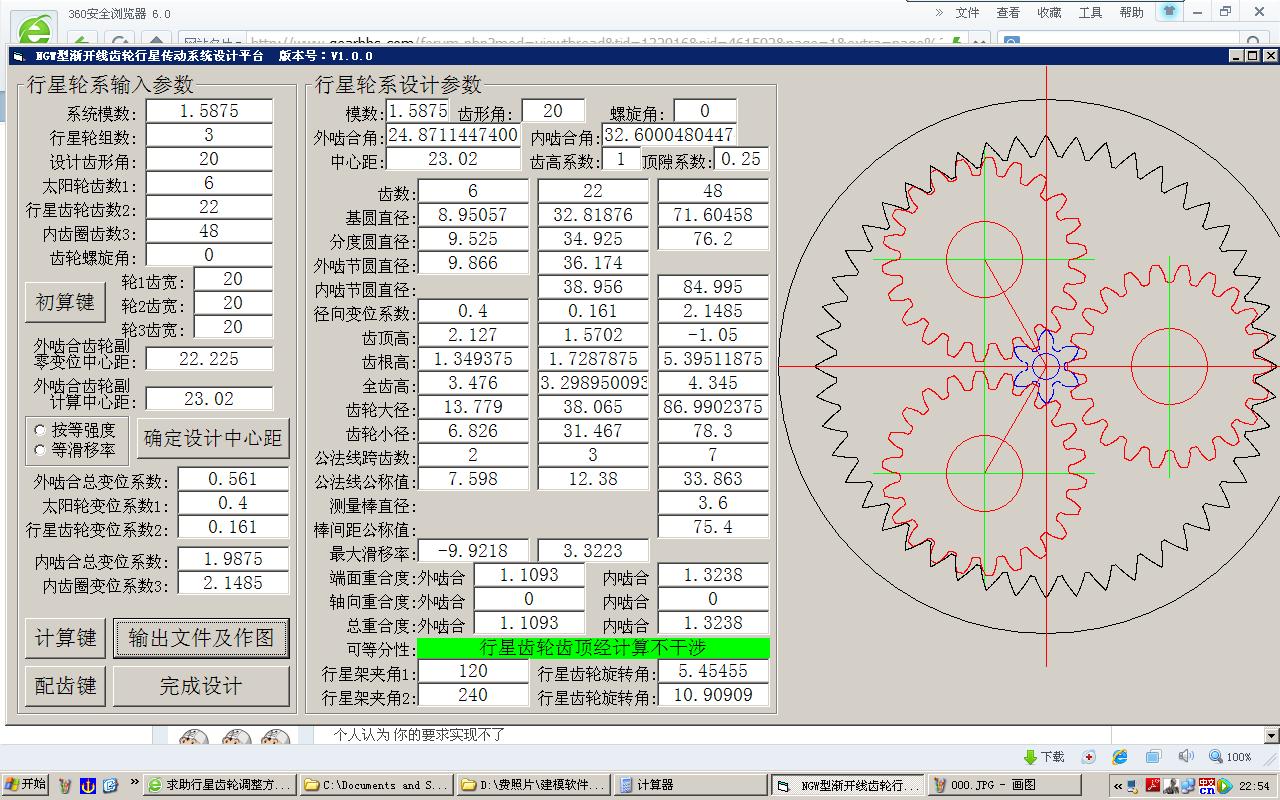Click the 测量棒直径 value 3.6
1280x800 pixels.
(x=713, y=503)
